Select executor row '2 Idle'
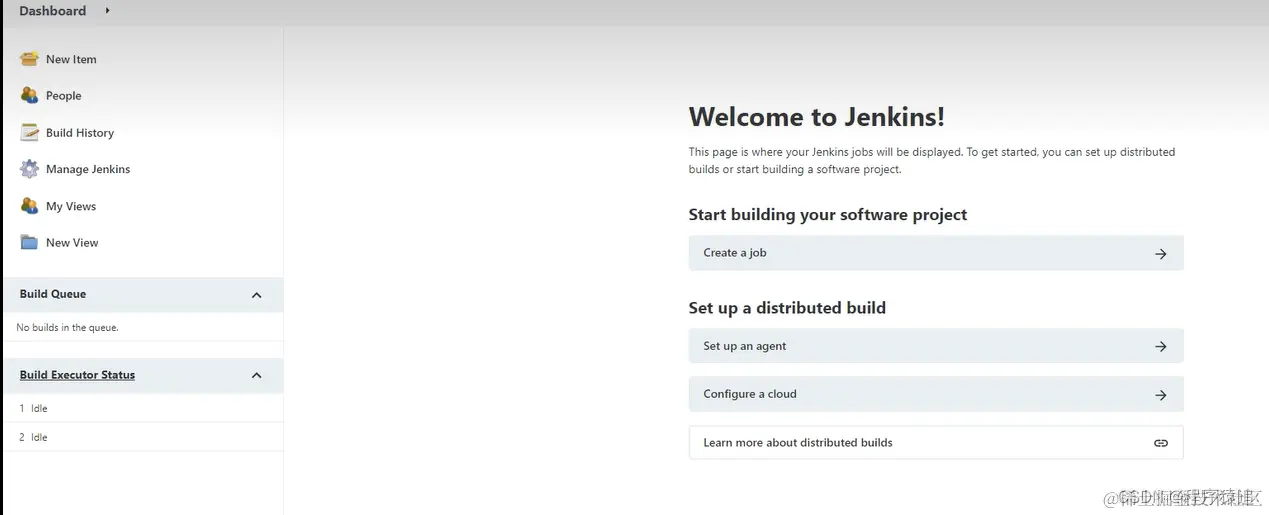This screenshot has width=1269, height=515. tap(143, 437)
